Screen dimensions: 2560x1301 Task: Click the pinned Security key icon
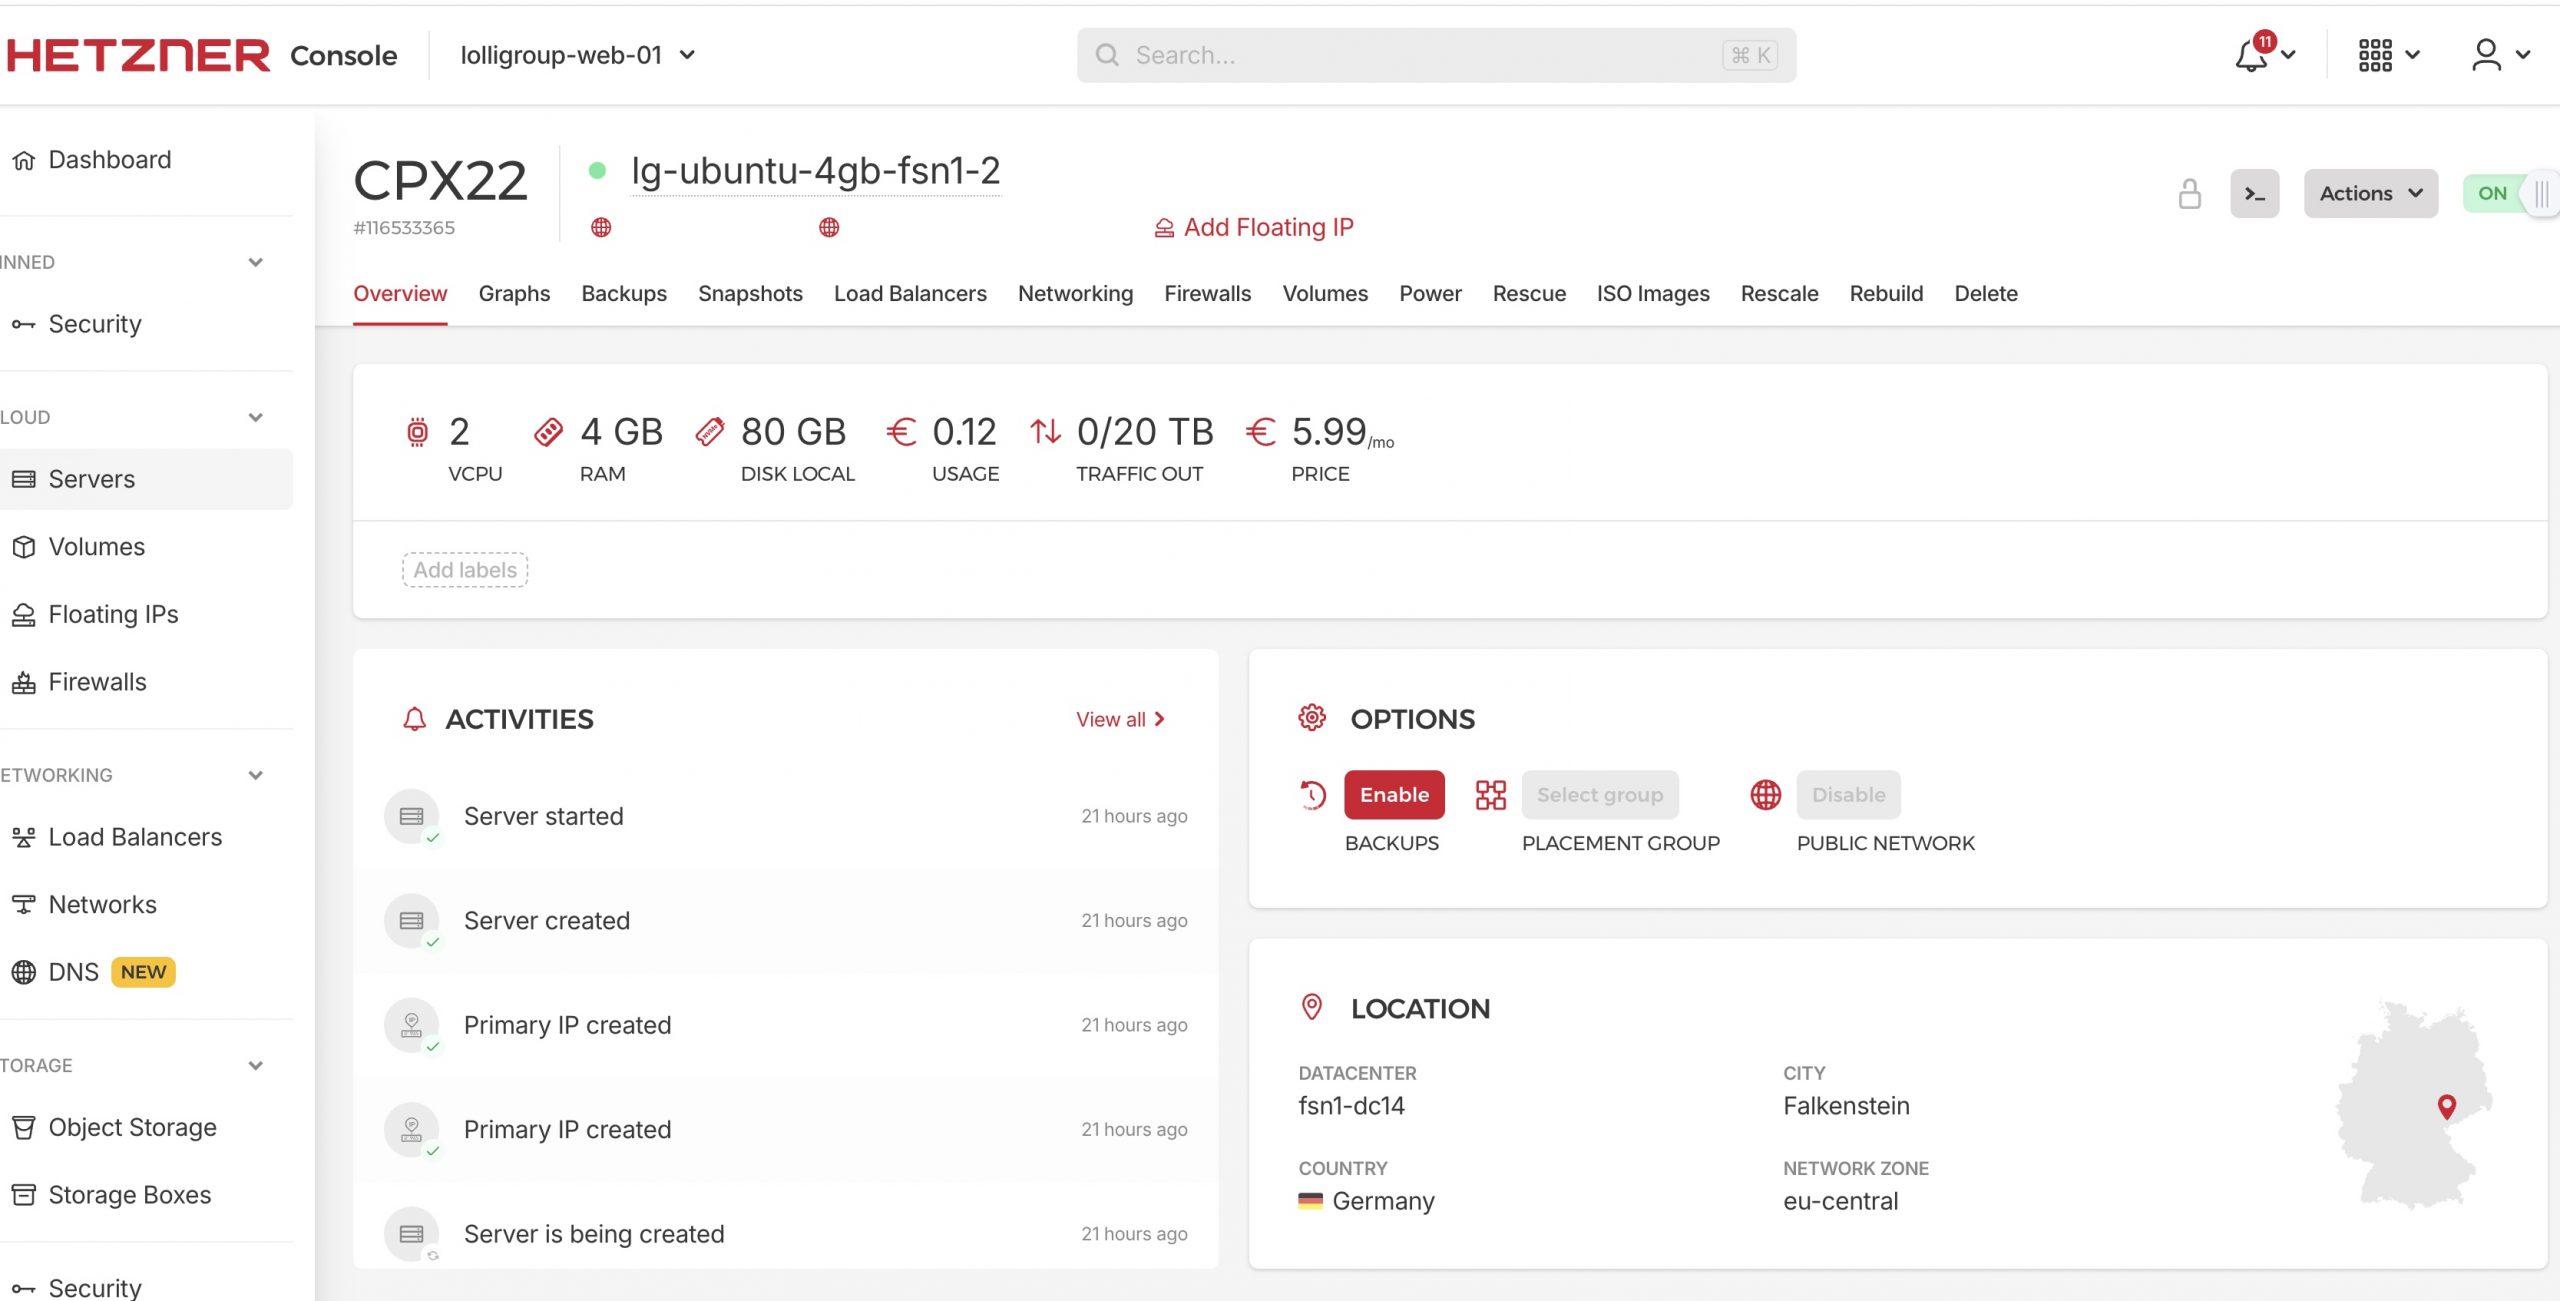[24, 324]
